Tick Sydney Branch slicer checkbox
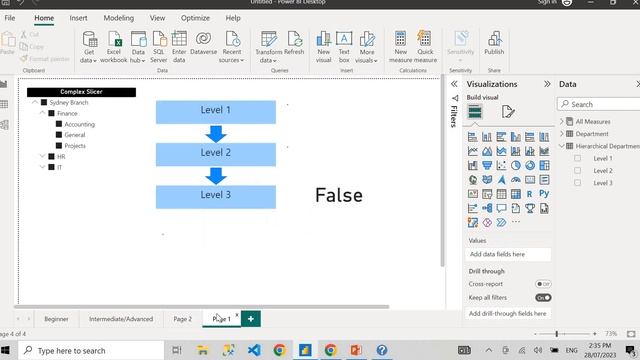This screenshot has width=640, height=360. point(44,102)
